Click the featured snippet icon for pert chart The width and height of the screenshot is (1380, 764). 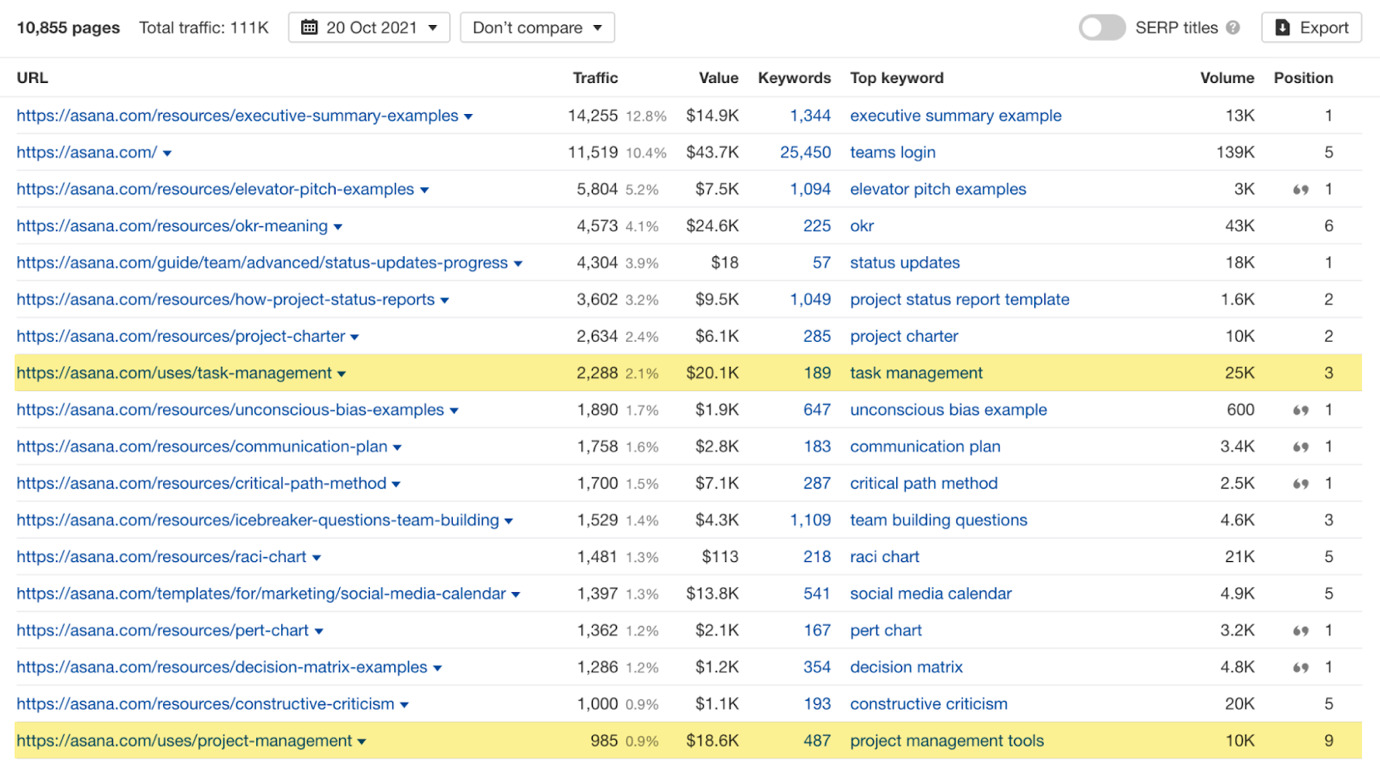pos(1300,631)
